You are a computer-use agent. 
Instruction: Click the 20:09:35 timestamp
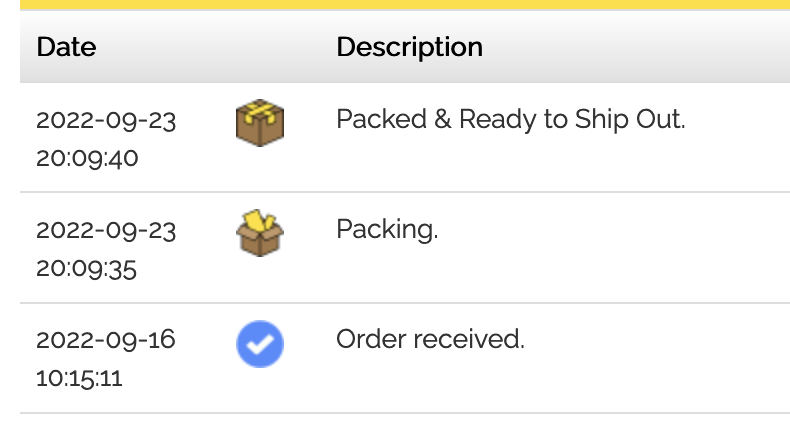tap(87, 268)
